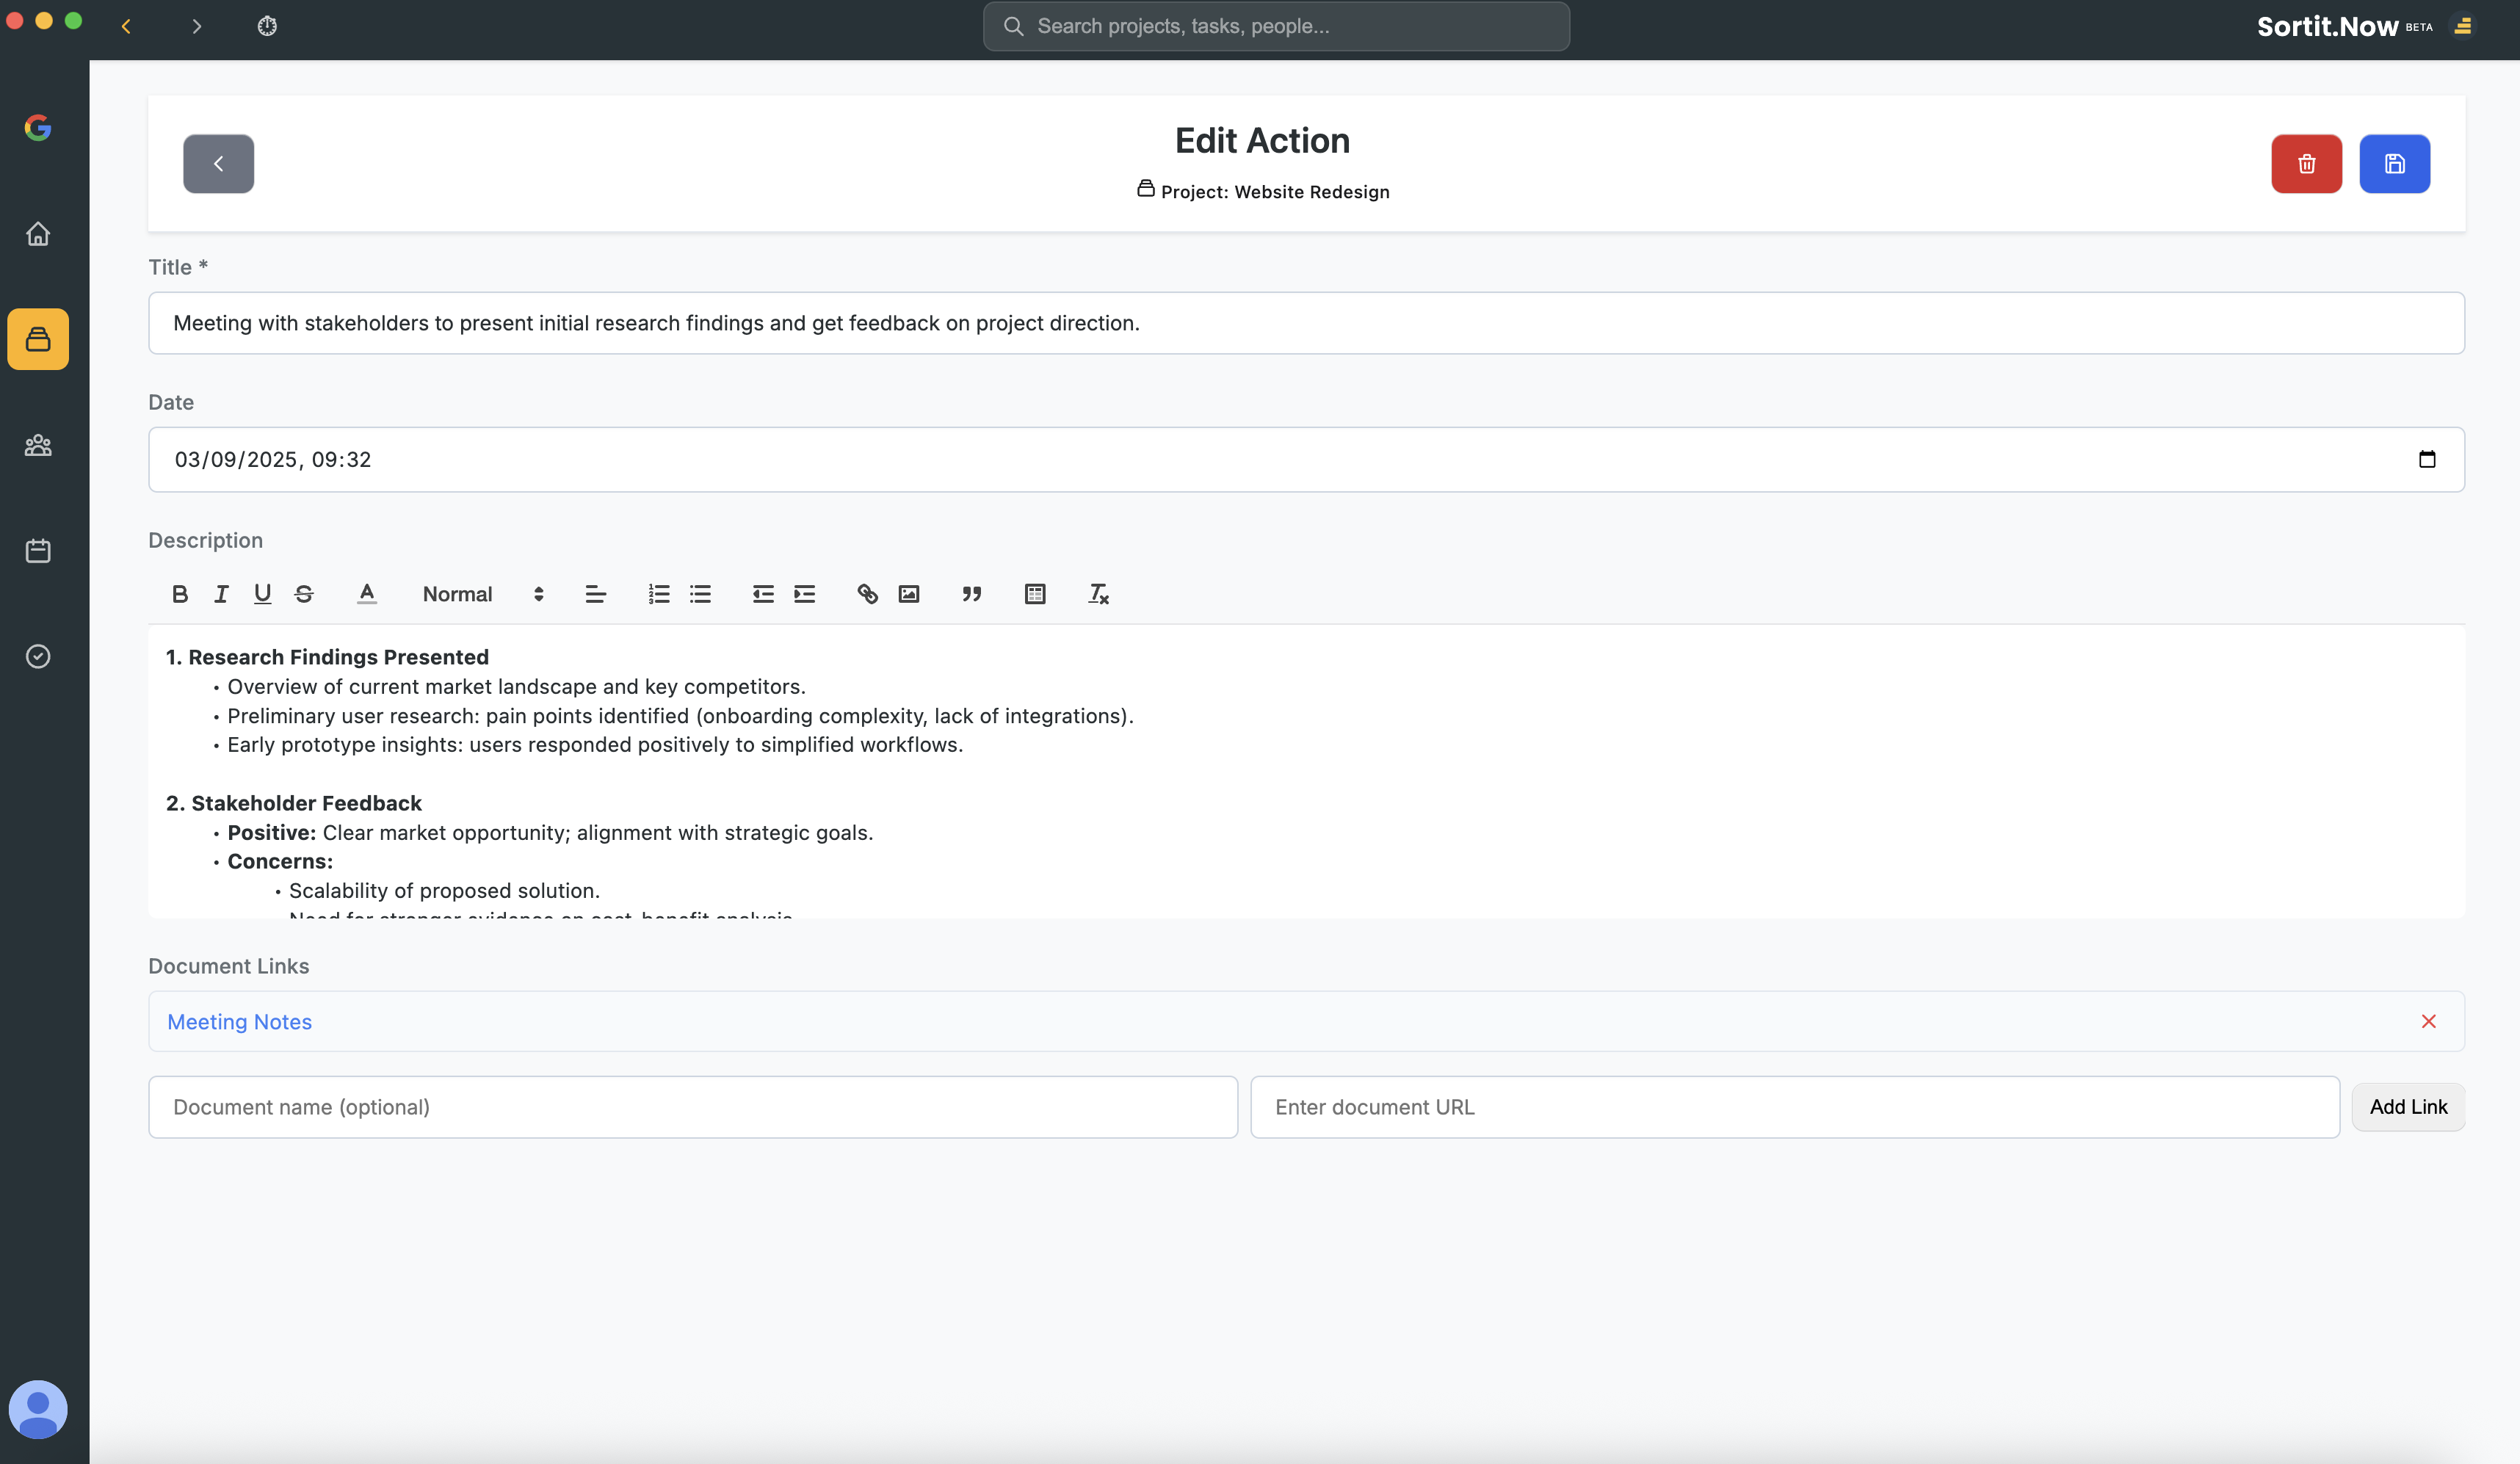This screenshot has width=2520, height=1464.
Task: Save the action with the blue disk button
Action: pyautogui.click(x=2394, y=164)
